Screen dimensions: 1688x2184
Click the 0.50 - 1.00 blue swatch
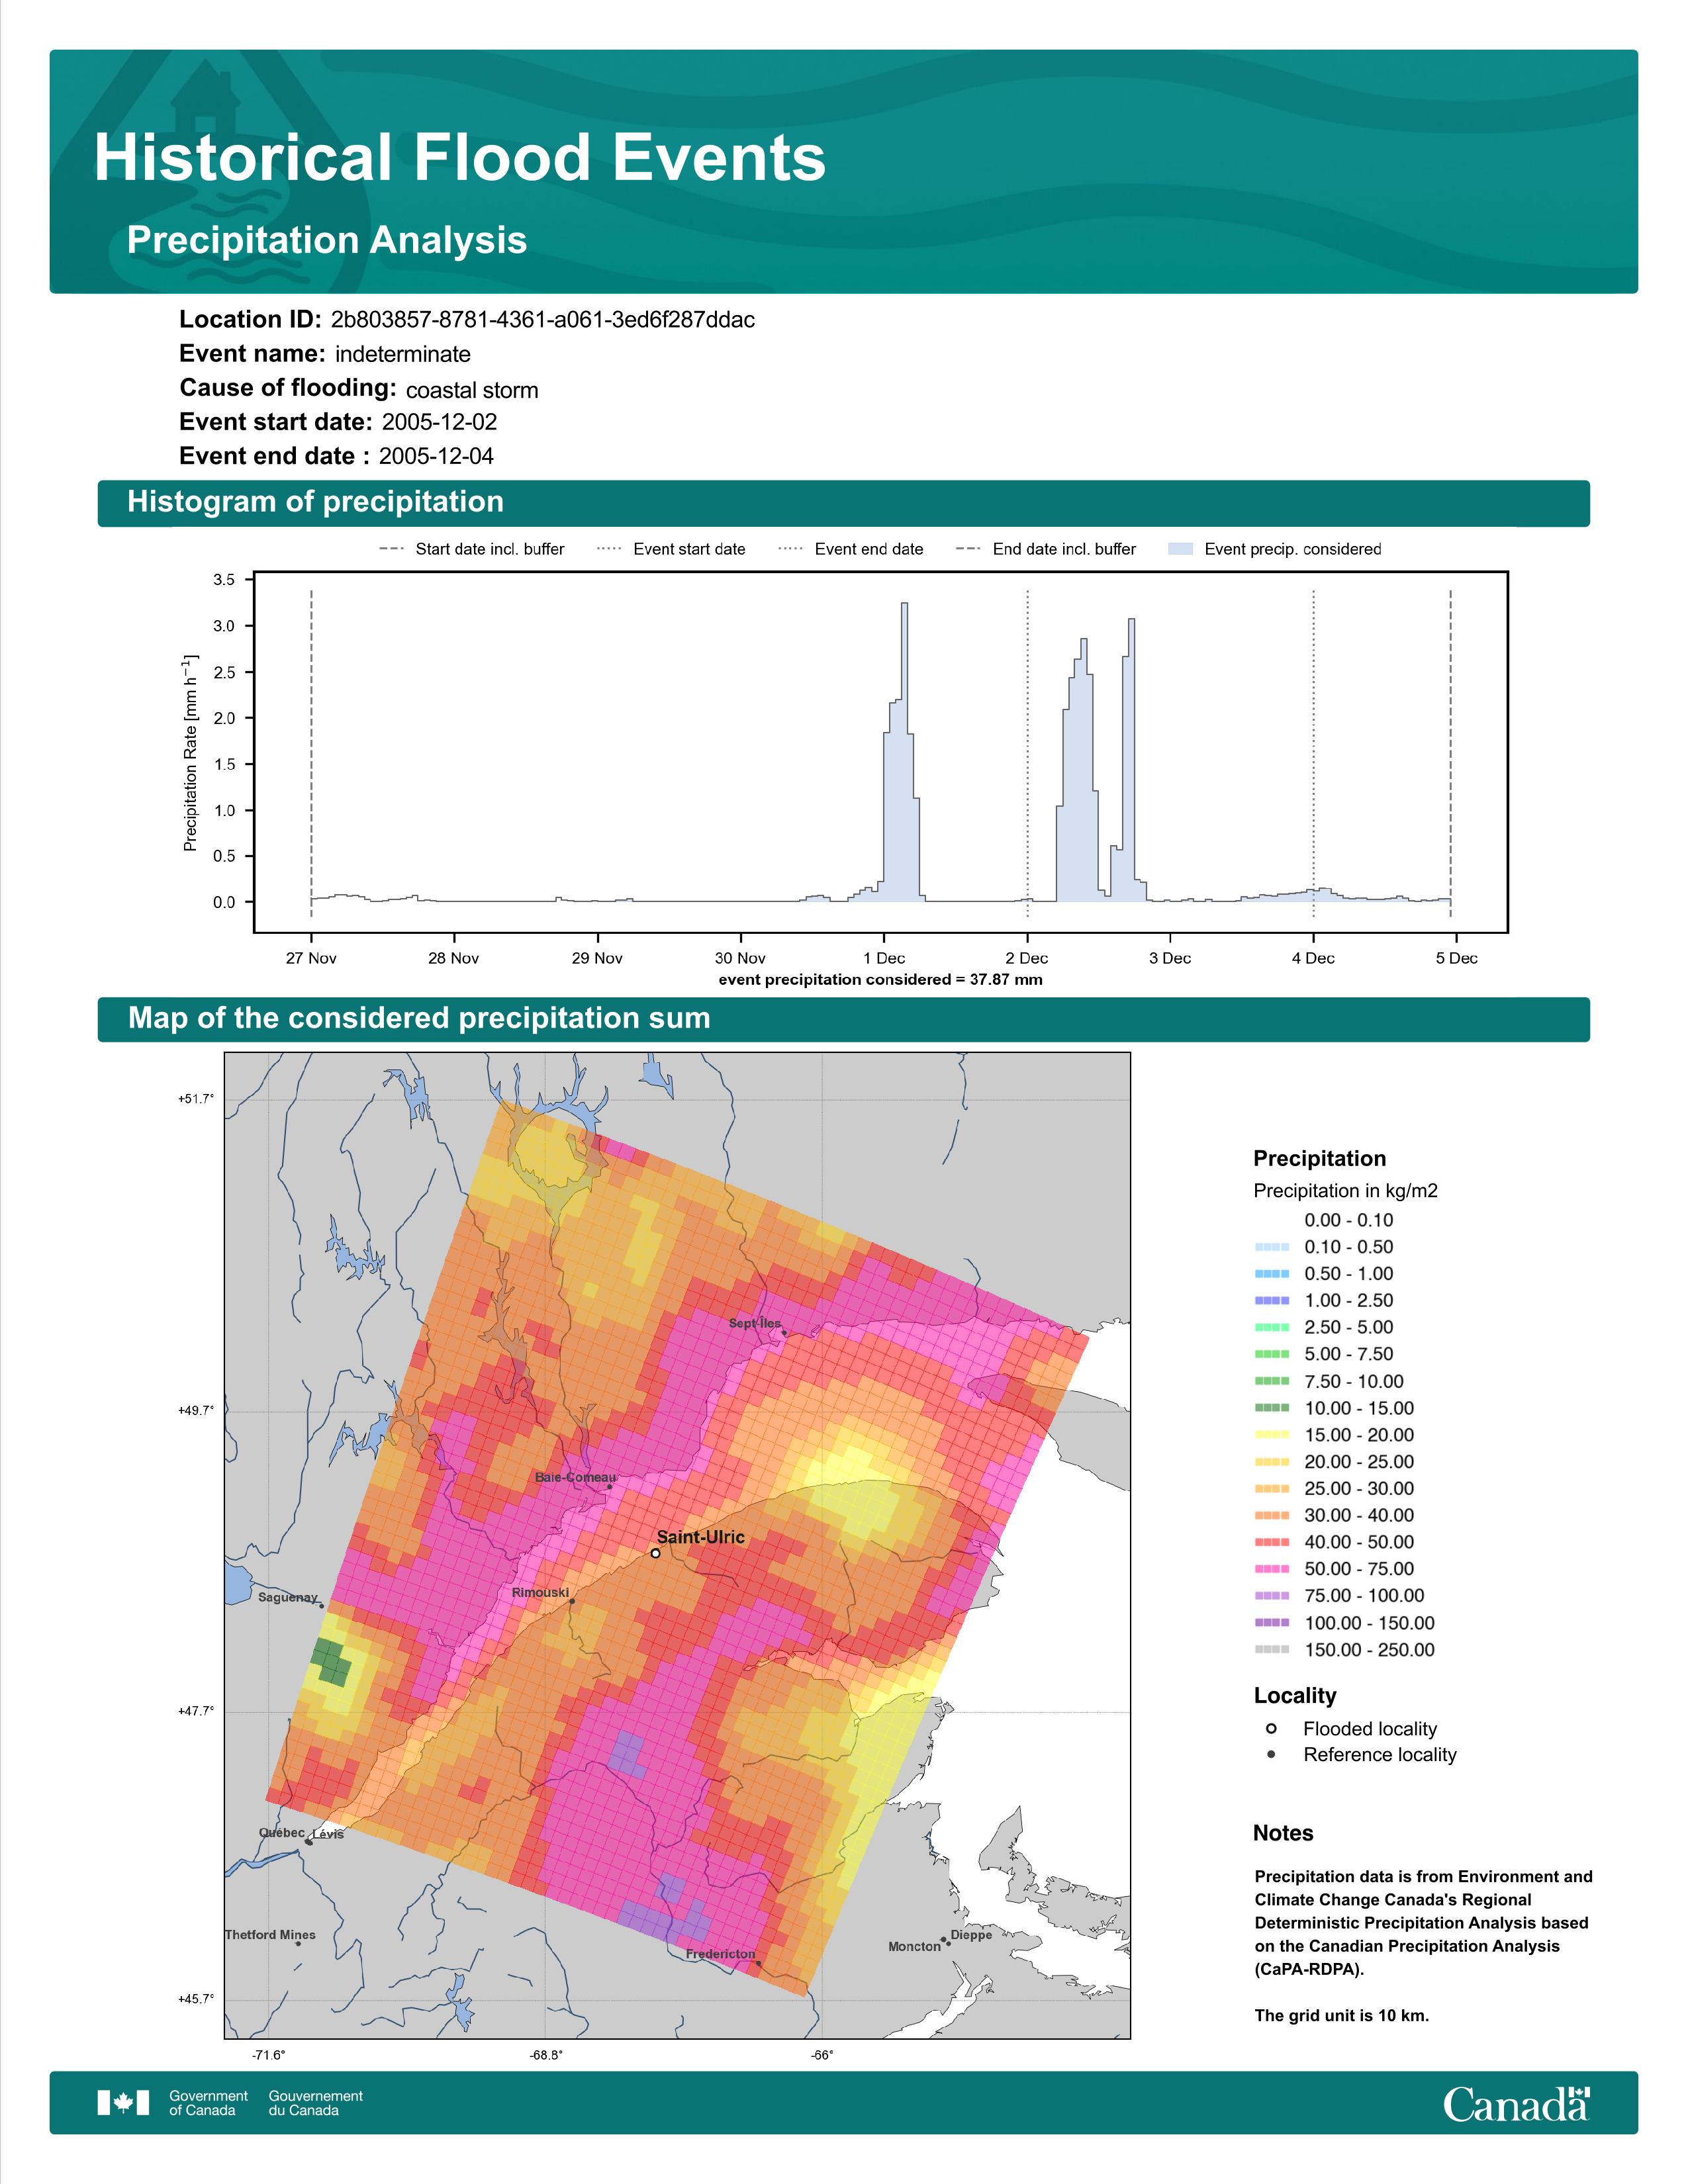[x=1272, y=1274]
